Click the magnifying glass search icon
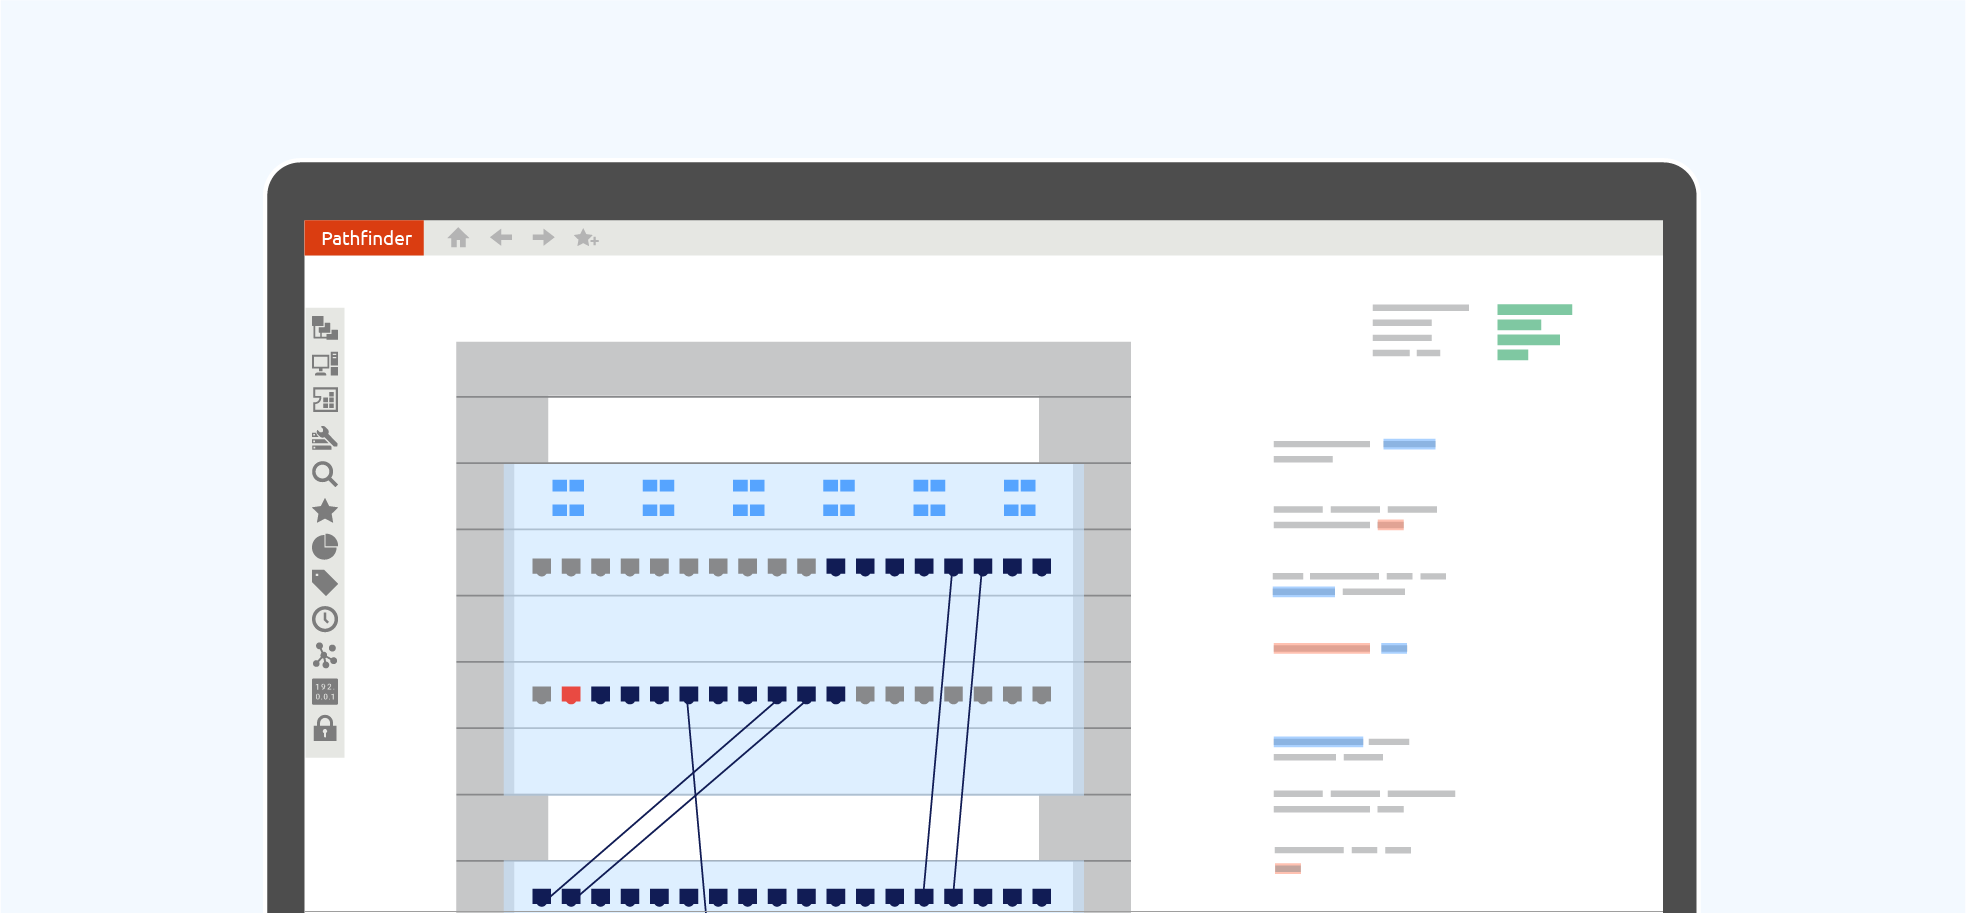Image resolution: width=1966 pixels, height=913 pixels. click(x=325, y=474)
